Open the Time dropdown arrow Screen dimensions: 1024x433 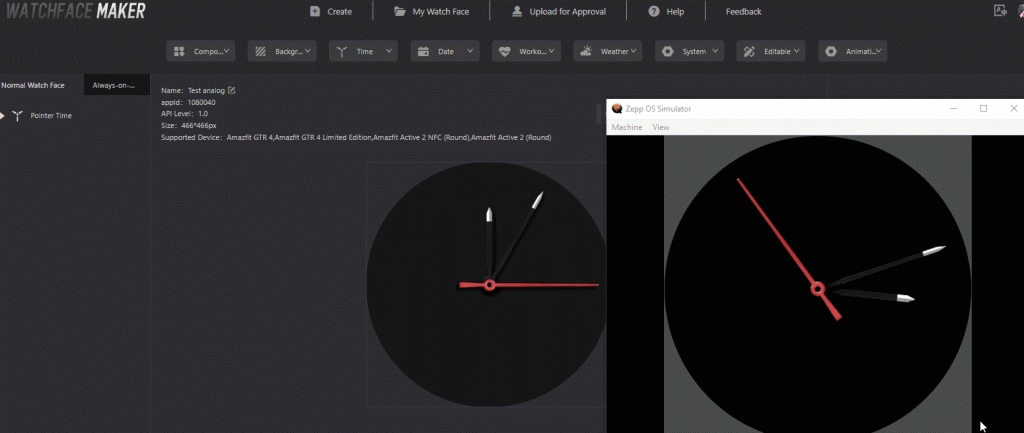389,50
